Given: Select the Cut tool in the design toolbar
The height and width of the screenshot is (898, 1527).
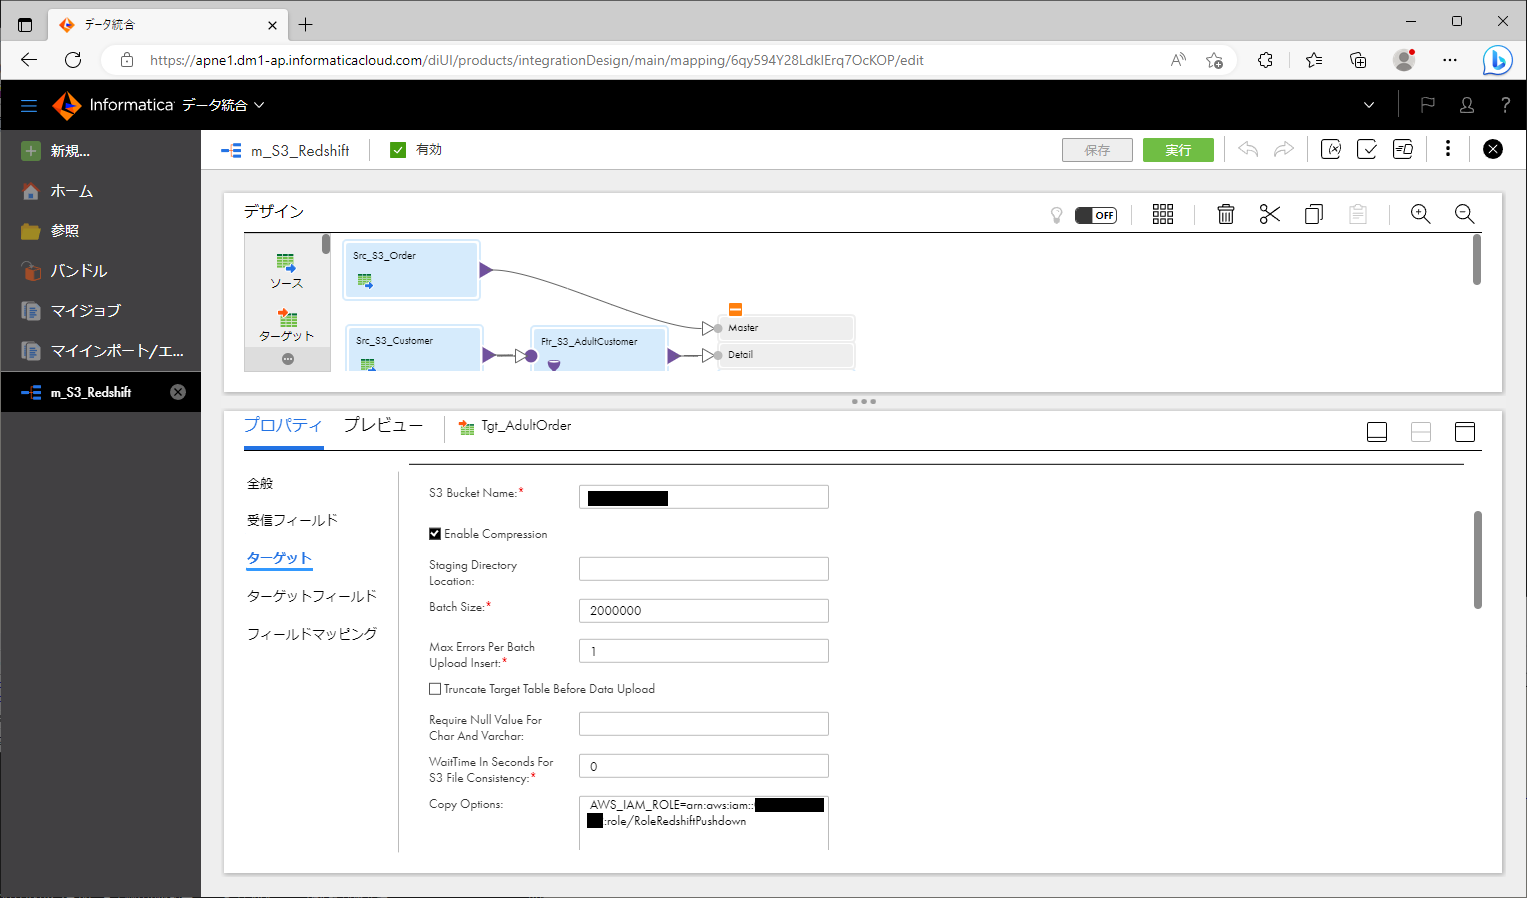Looking at the screenshot, I should (1269, 213).
